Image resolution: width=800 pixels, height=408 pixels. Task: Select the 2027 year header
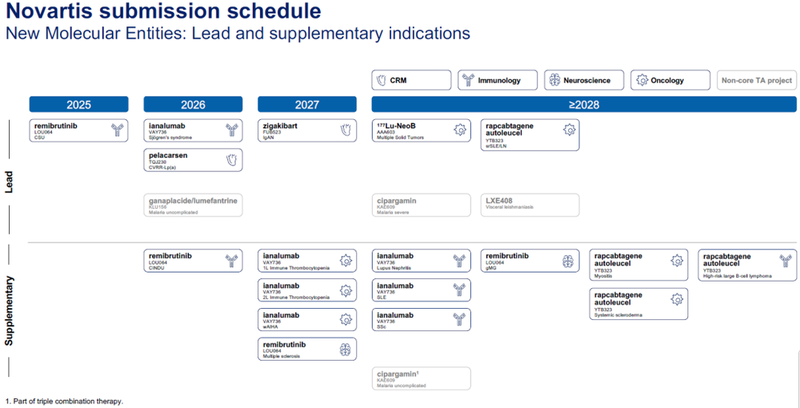click(308, 104)
